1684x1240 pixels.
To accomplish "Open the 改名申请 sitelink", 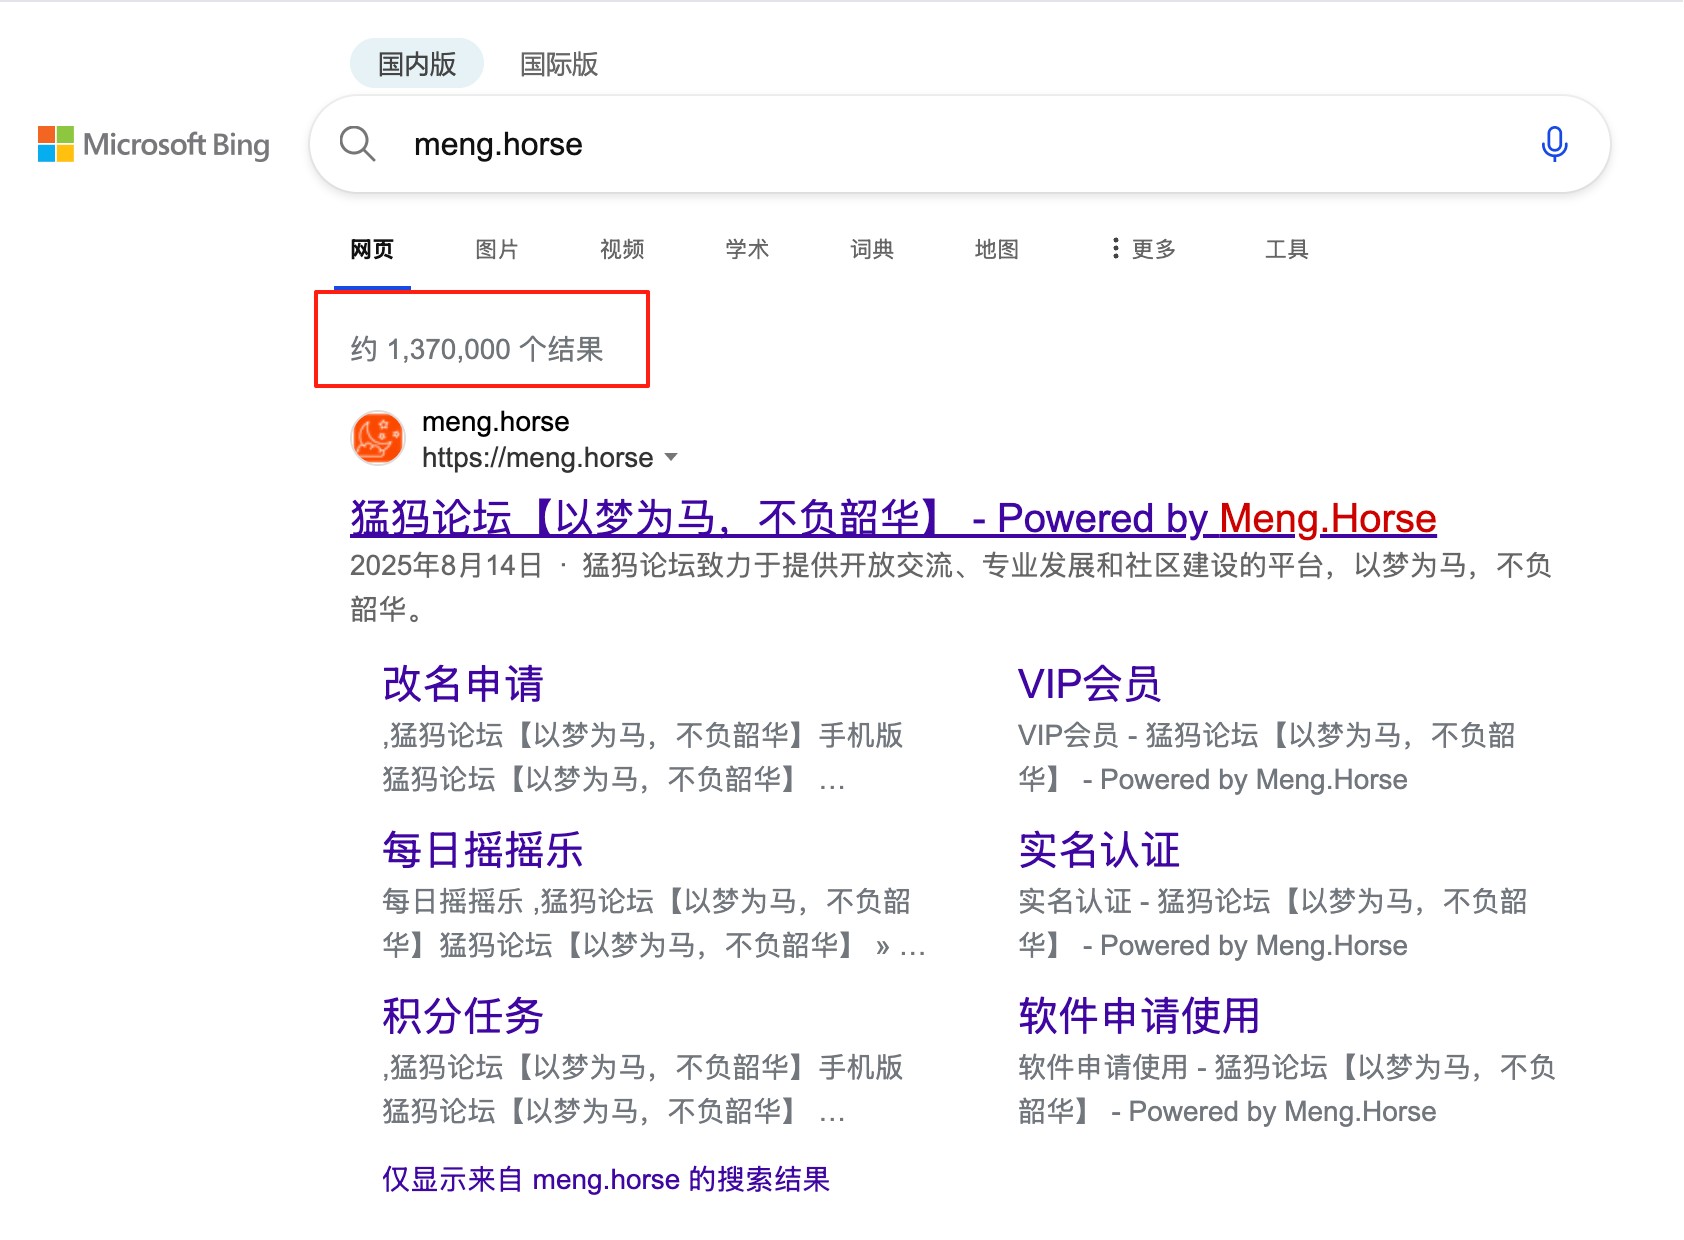I will click(463, 684).
